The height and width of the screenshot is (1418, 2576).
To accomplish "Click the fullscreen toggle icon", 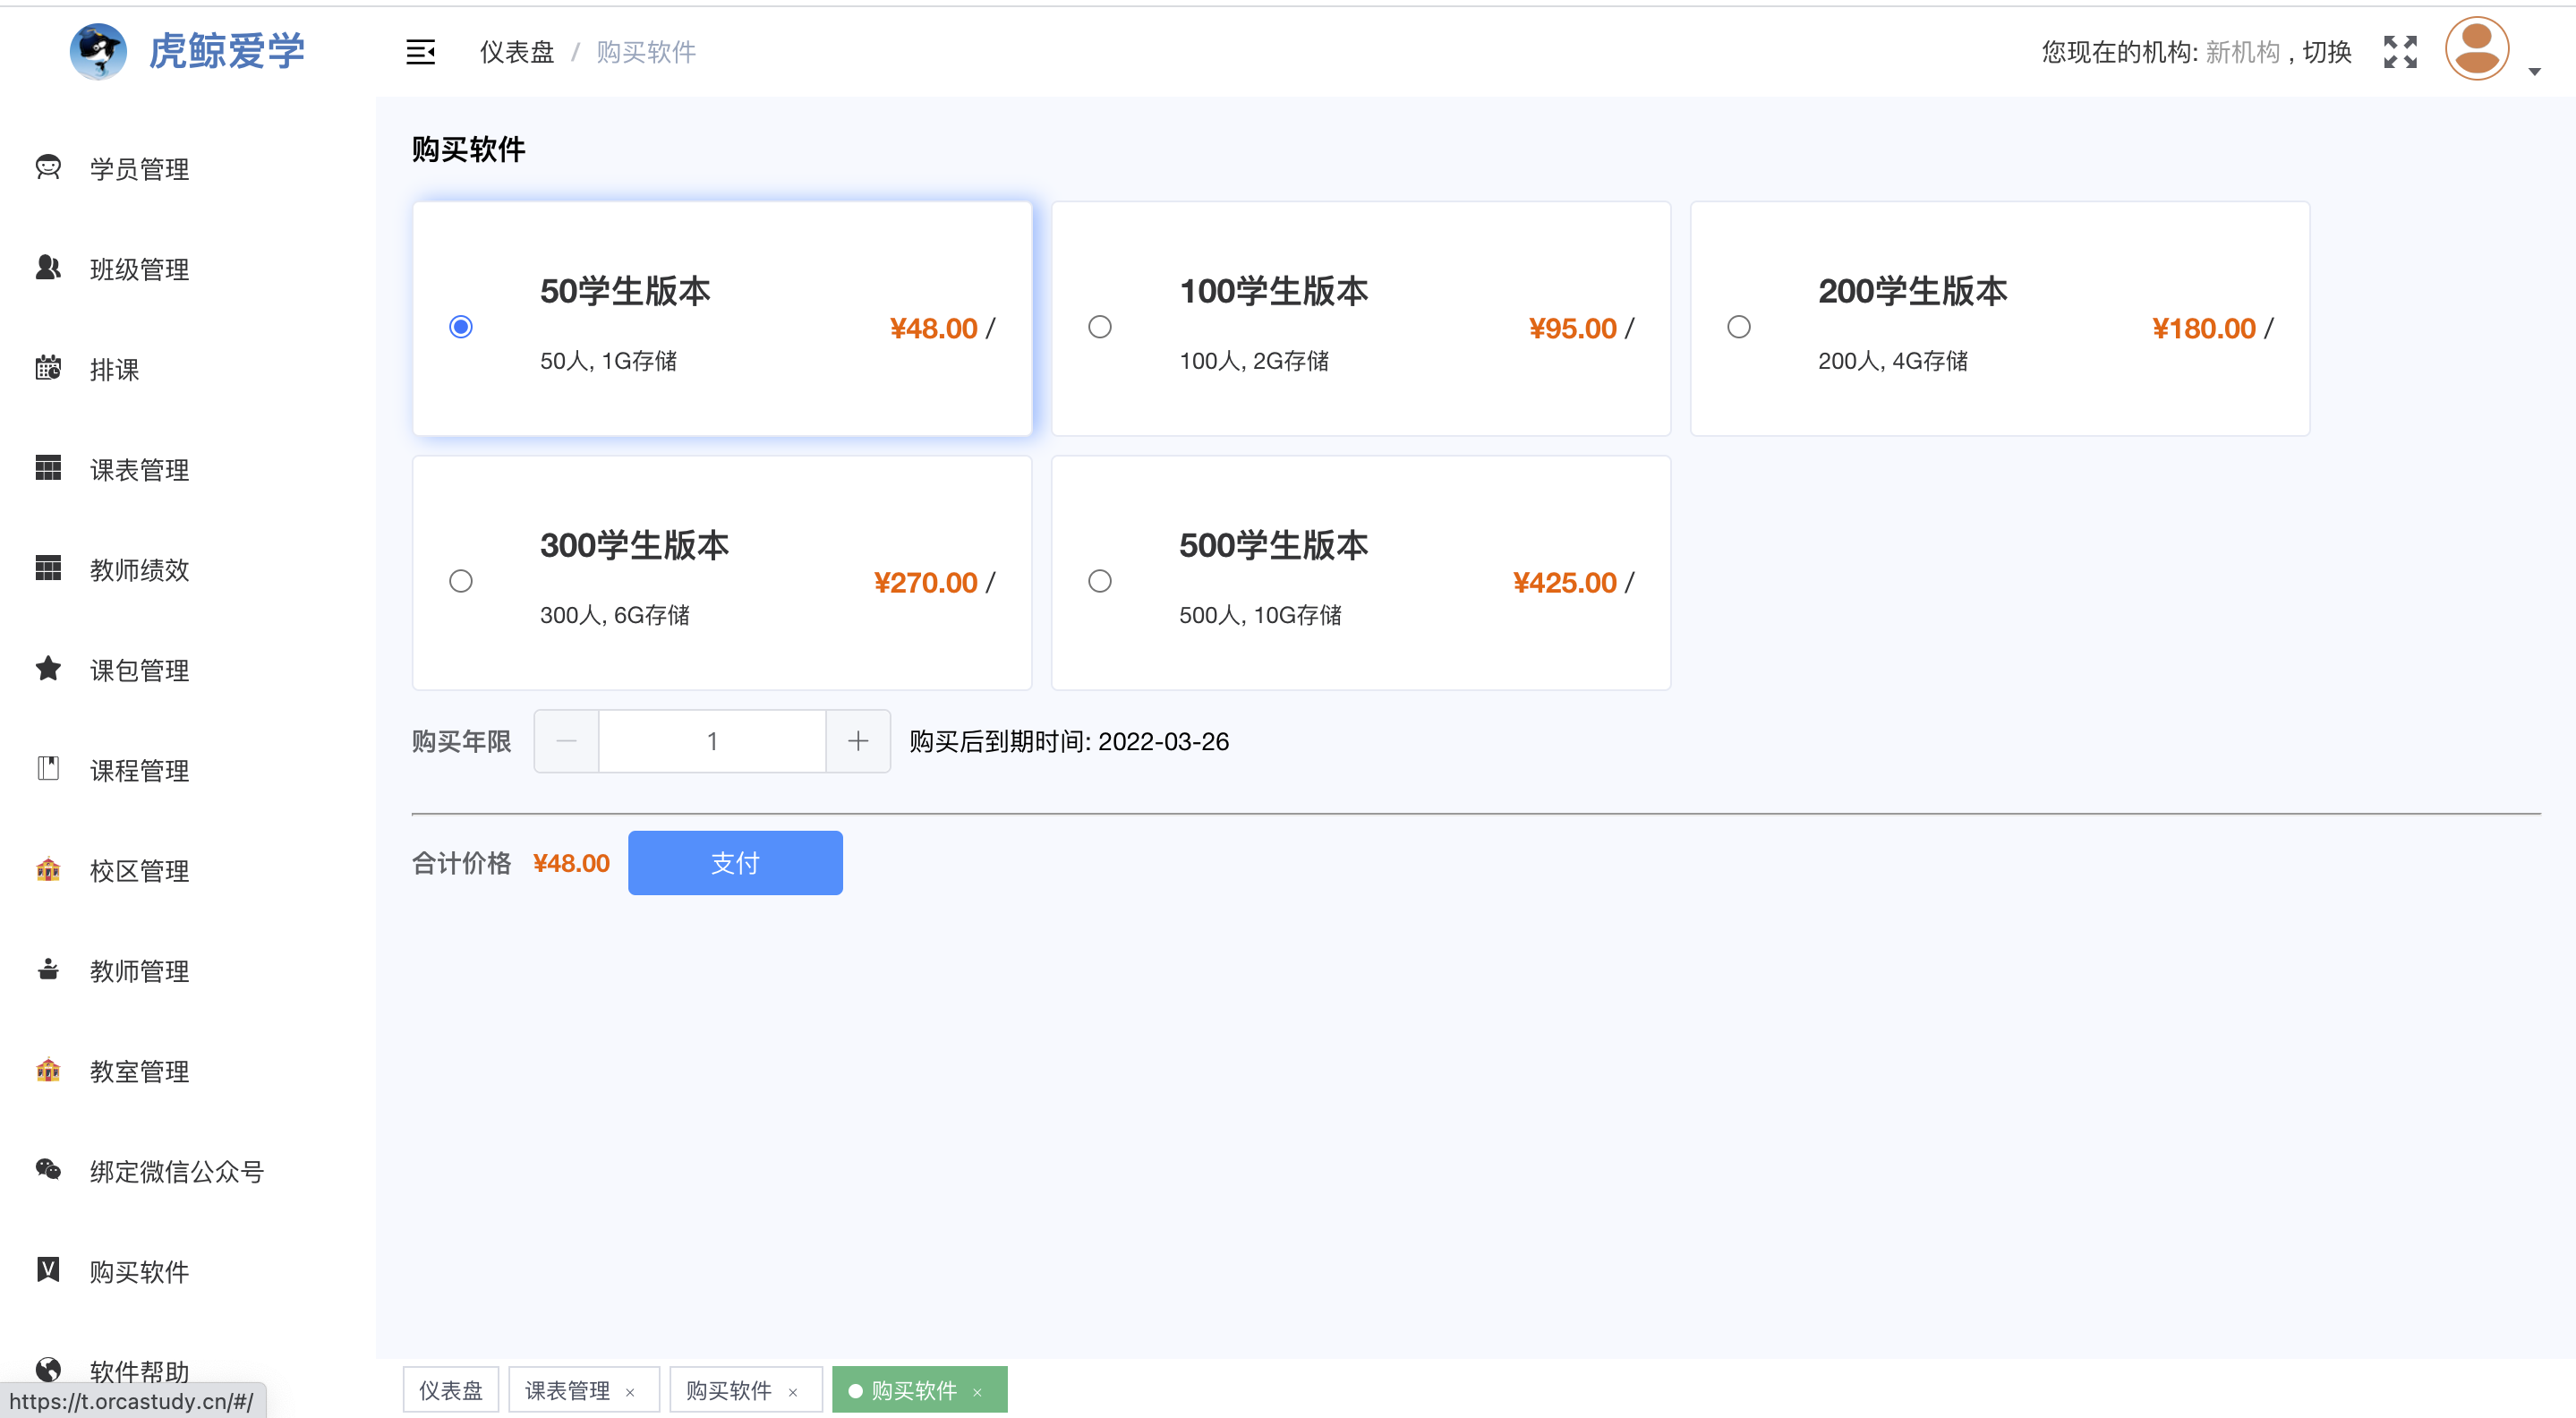I will [x=2400, y=52].
